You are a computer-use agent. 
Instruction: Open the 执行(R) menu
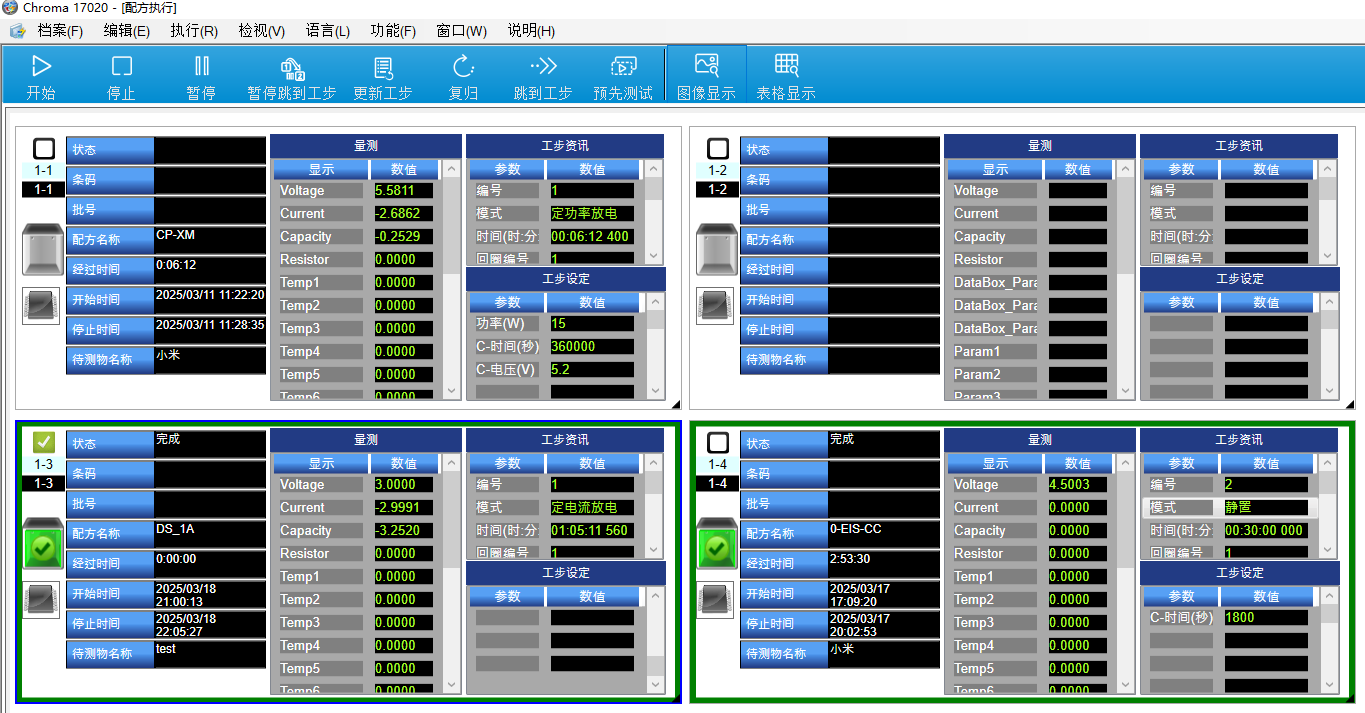coord(194,31)
